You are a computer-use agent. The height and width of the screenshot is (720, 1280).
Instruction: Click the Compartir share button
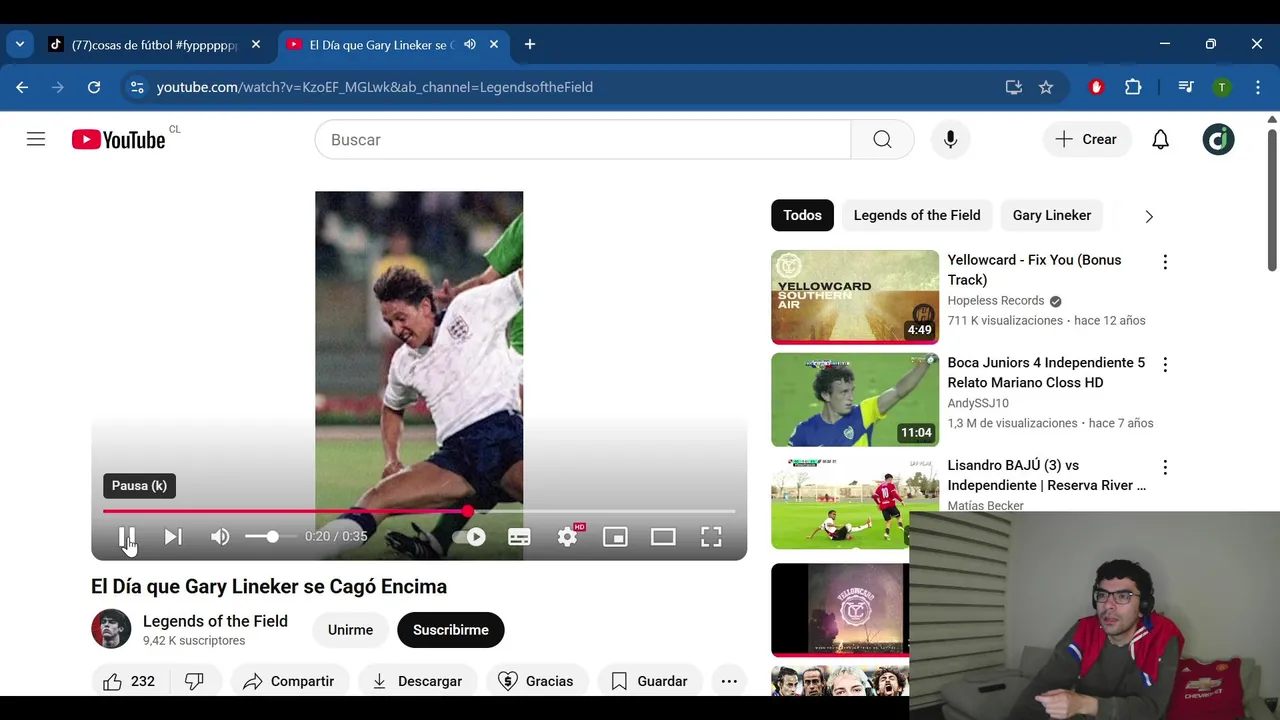290,681
